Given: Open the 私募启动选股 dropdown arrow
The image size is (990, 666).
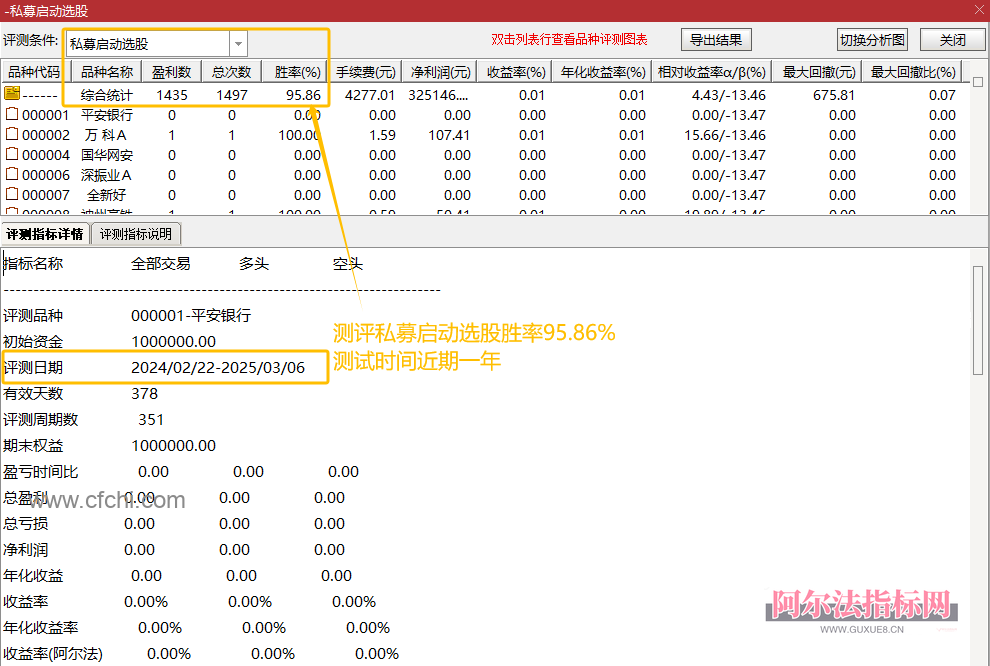Looking at the screenshot, I should (237, 44).
